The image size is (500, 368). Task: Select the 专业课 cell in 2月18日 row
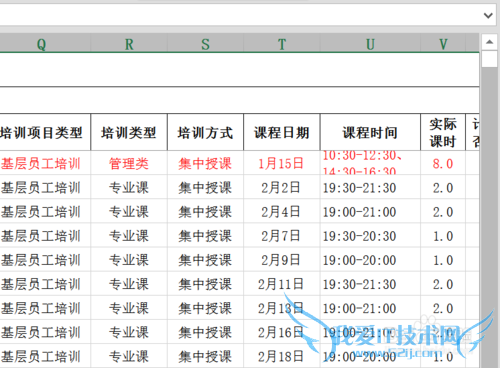129,356
